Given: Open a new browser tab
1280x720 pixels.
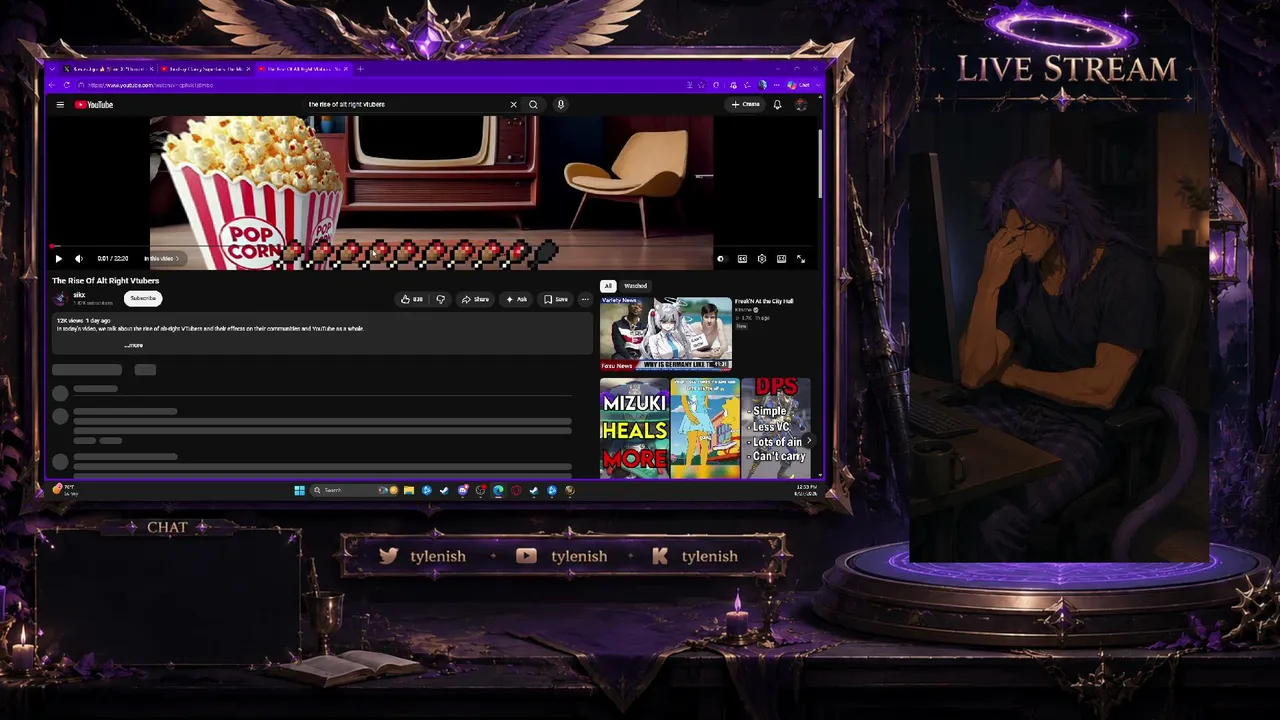Looking at the screenshot, I should click(360, 69).
